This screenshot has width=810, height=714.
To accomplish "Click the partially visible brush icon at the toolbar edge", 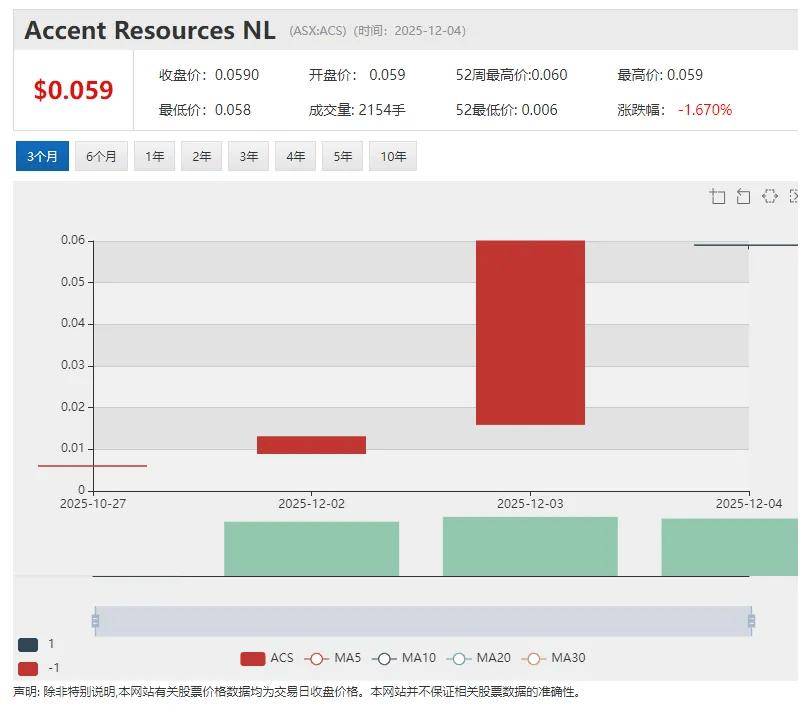I will coord(794,196).
